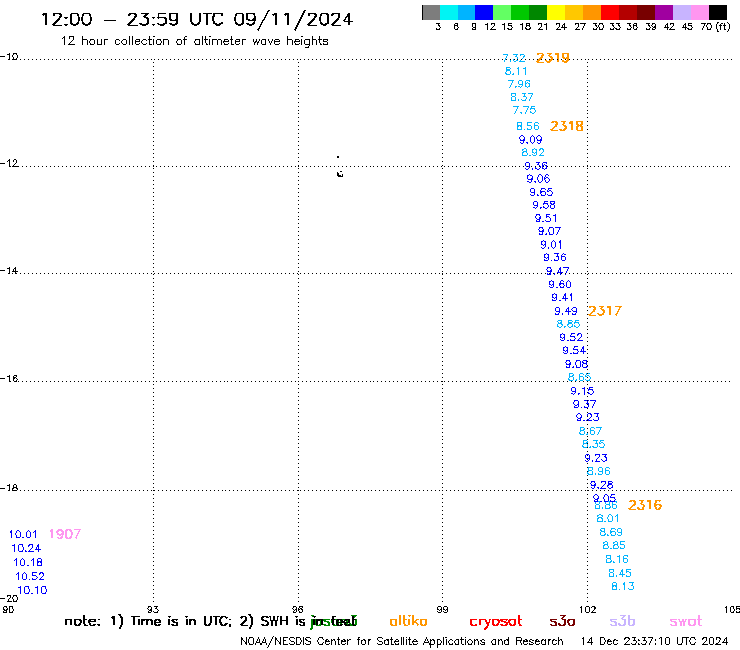The height and width of the screenshot is (650, 740).
Task: Select the s3b satellite legend label
Action: pos(622,621)
